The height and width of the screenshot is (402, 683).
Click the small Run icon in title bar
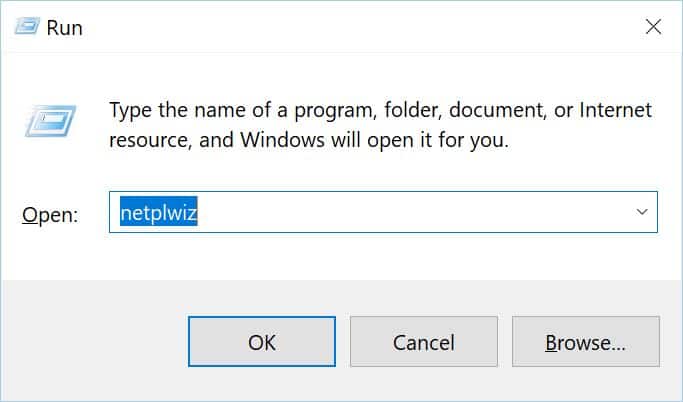27,26
